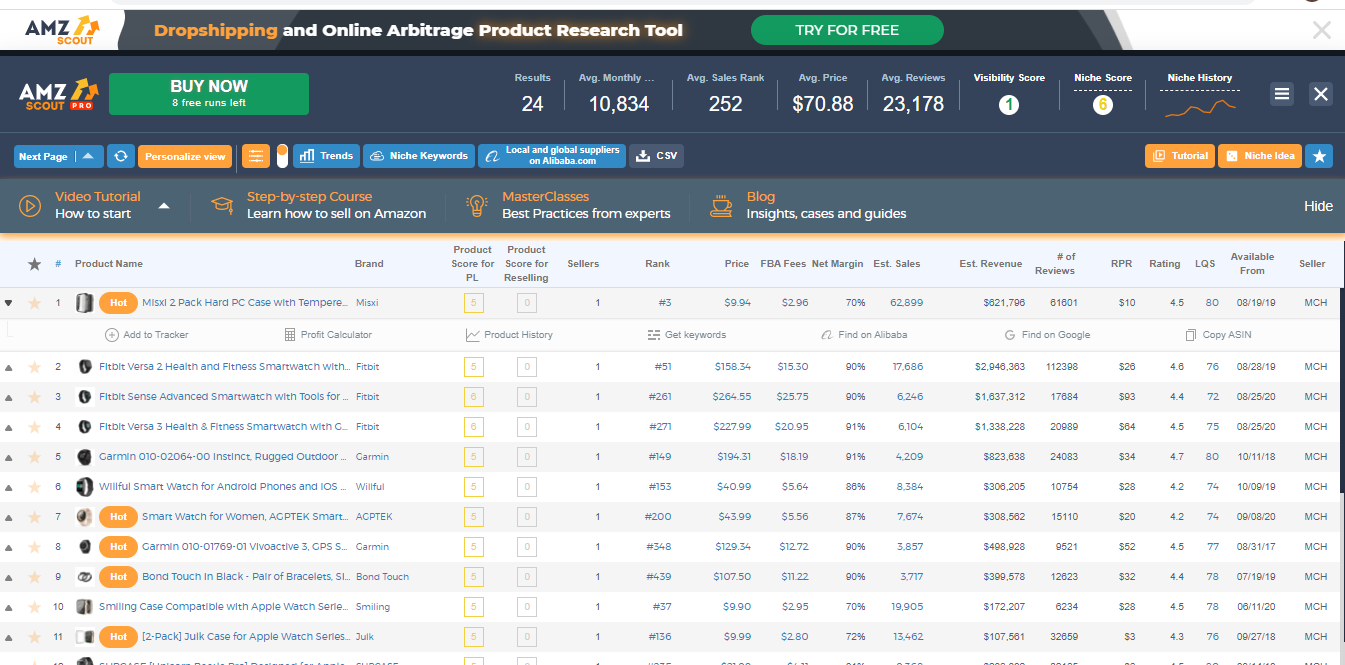
Task: Star the Garmin Instinct row
Action: tap(34, 457)
